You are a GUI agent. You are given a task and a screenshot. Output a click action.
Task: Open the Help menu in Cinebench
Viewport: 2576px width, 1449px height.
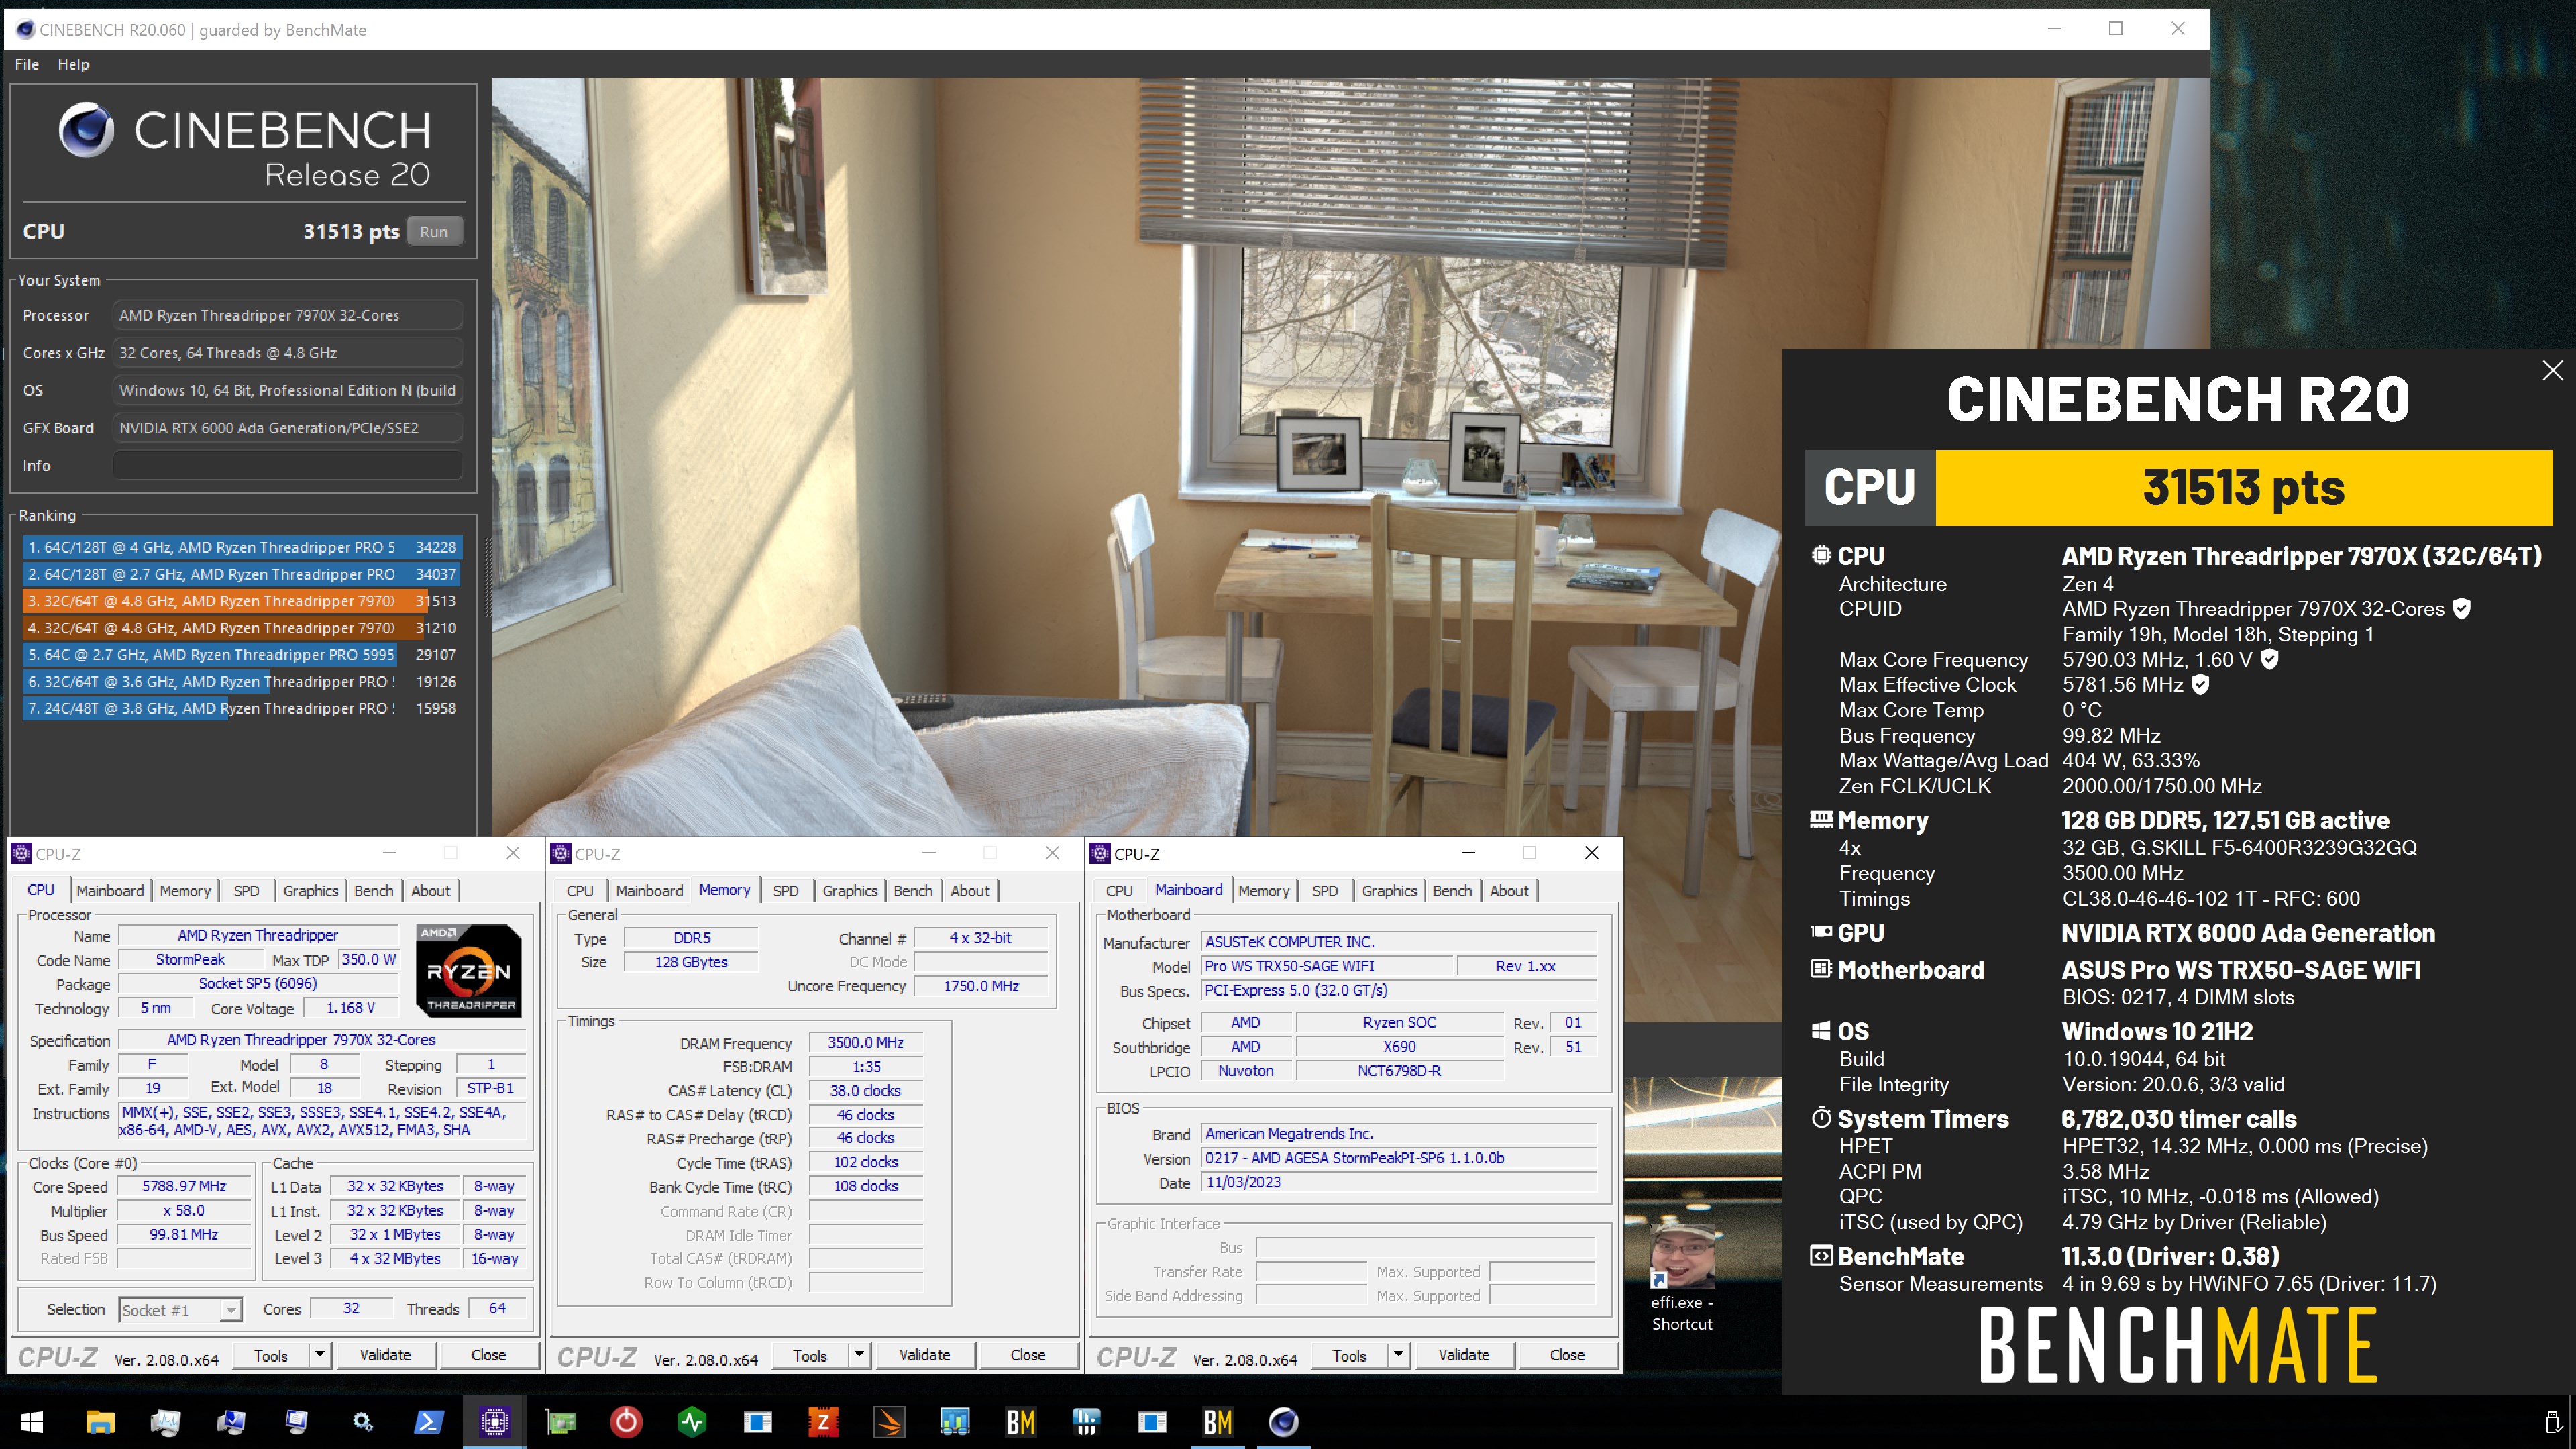73,64
